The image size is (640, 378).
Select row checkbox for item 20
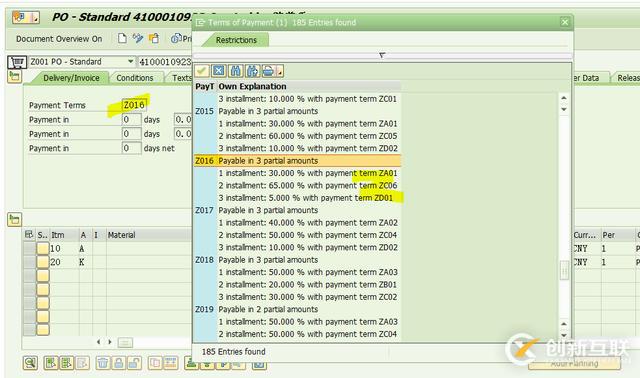click(x=43, y=262)
